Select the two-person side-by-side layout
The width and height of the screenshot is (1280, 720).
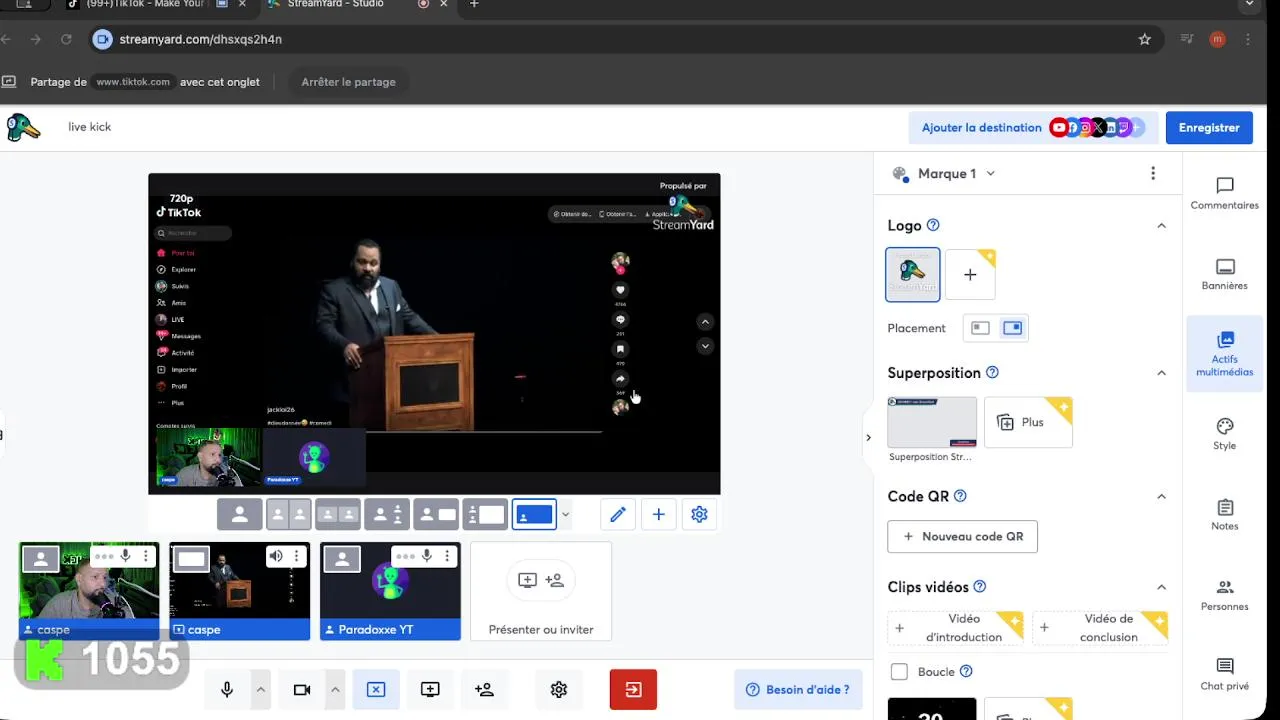click(x=288, y=514)
